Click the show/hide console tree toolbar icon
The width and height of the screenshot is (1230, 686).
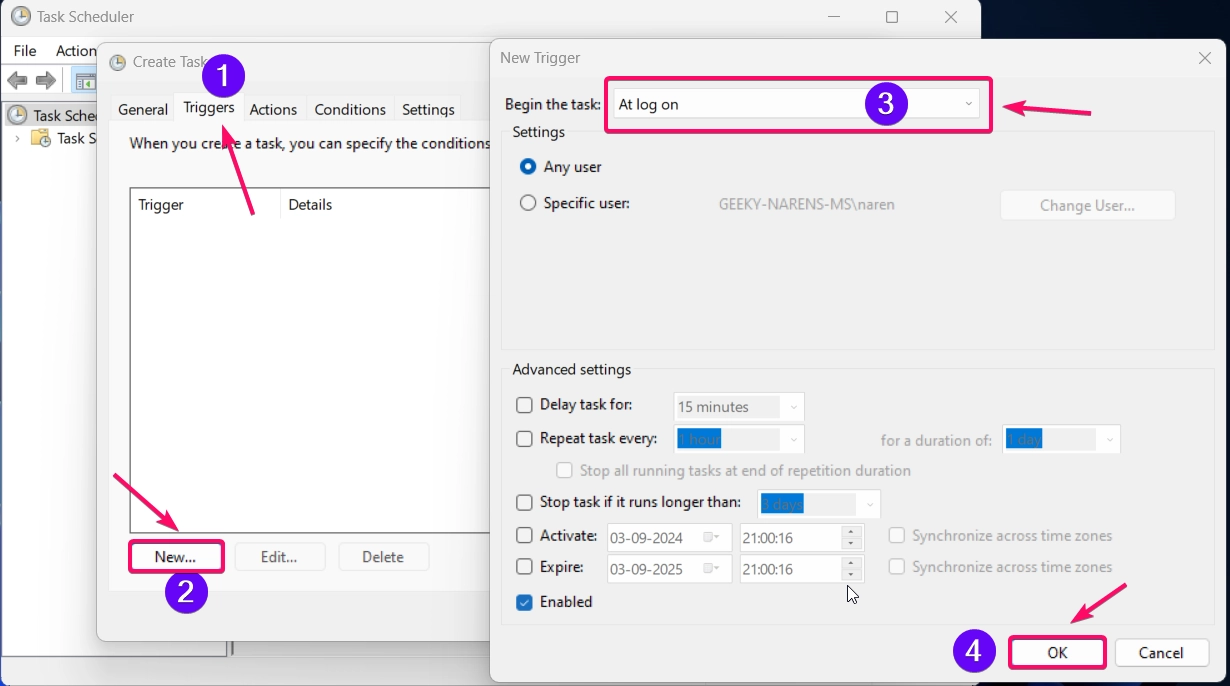tap(85, 81)
